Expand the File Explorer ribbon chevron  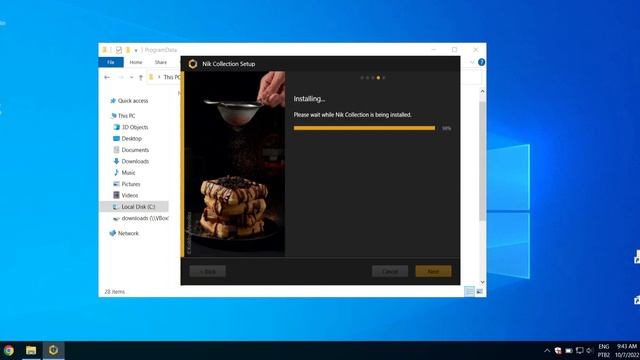(x=472, y=62)
